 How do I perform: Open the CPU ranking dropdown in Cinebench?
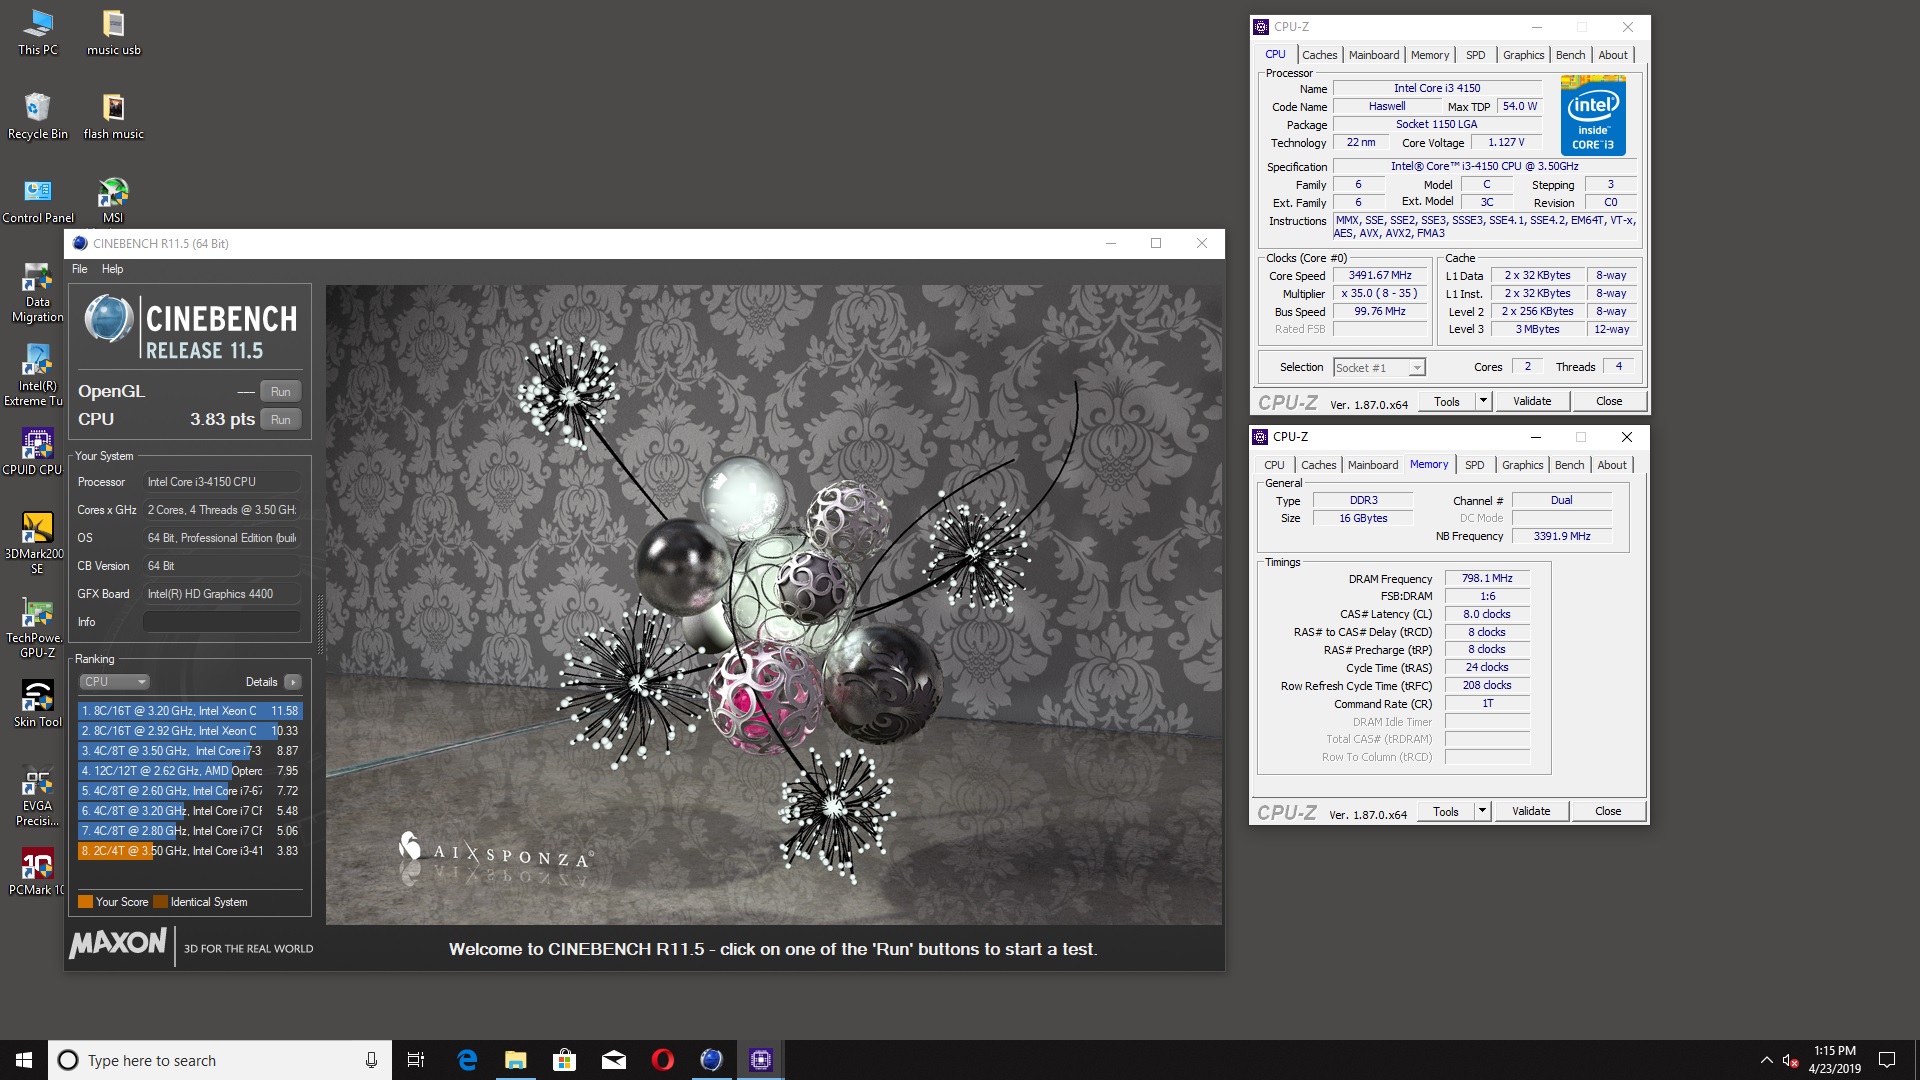coord(115,682)
